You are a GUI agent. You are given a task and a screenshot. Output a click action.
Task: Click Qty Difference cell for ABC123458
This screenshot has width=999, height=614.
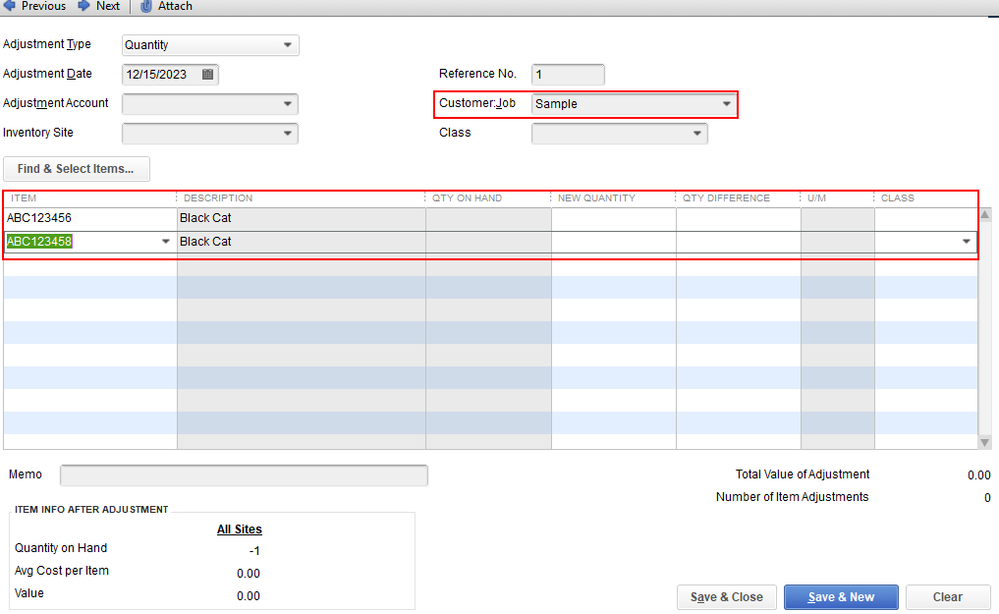pyautogui.click(x=738, y=241)
